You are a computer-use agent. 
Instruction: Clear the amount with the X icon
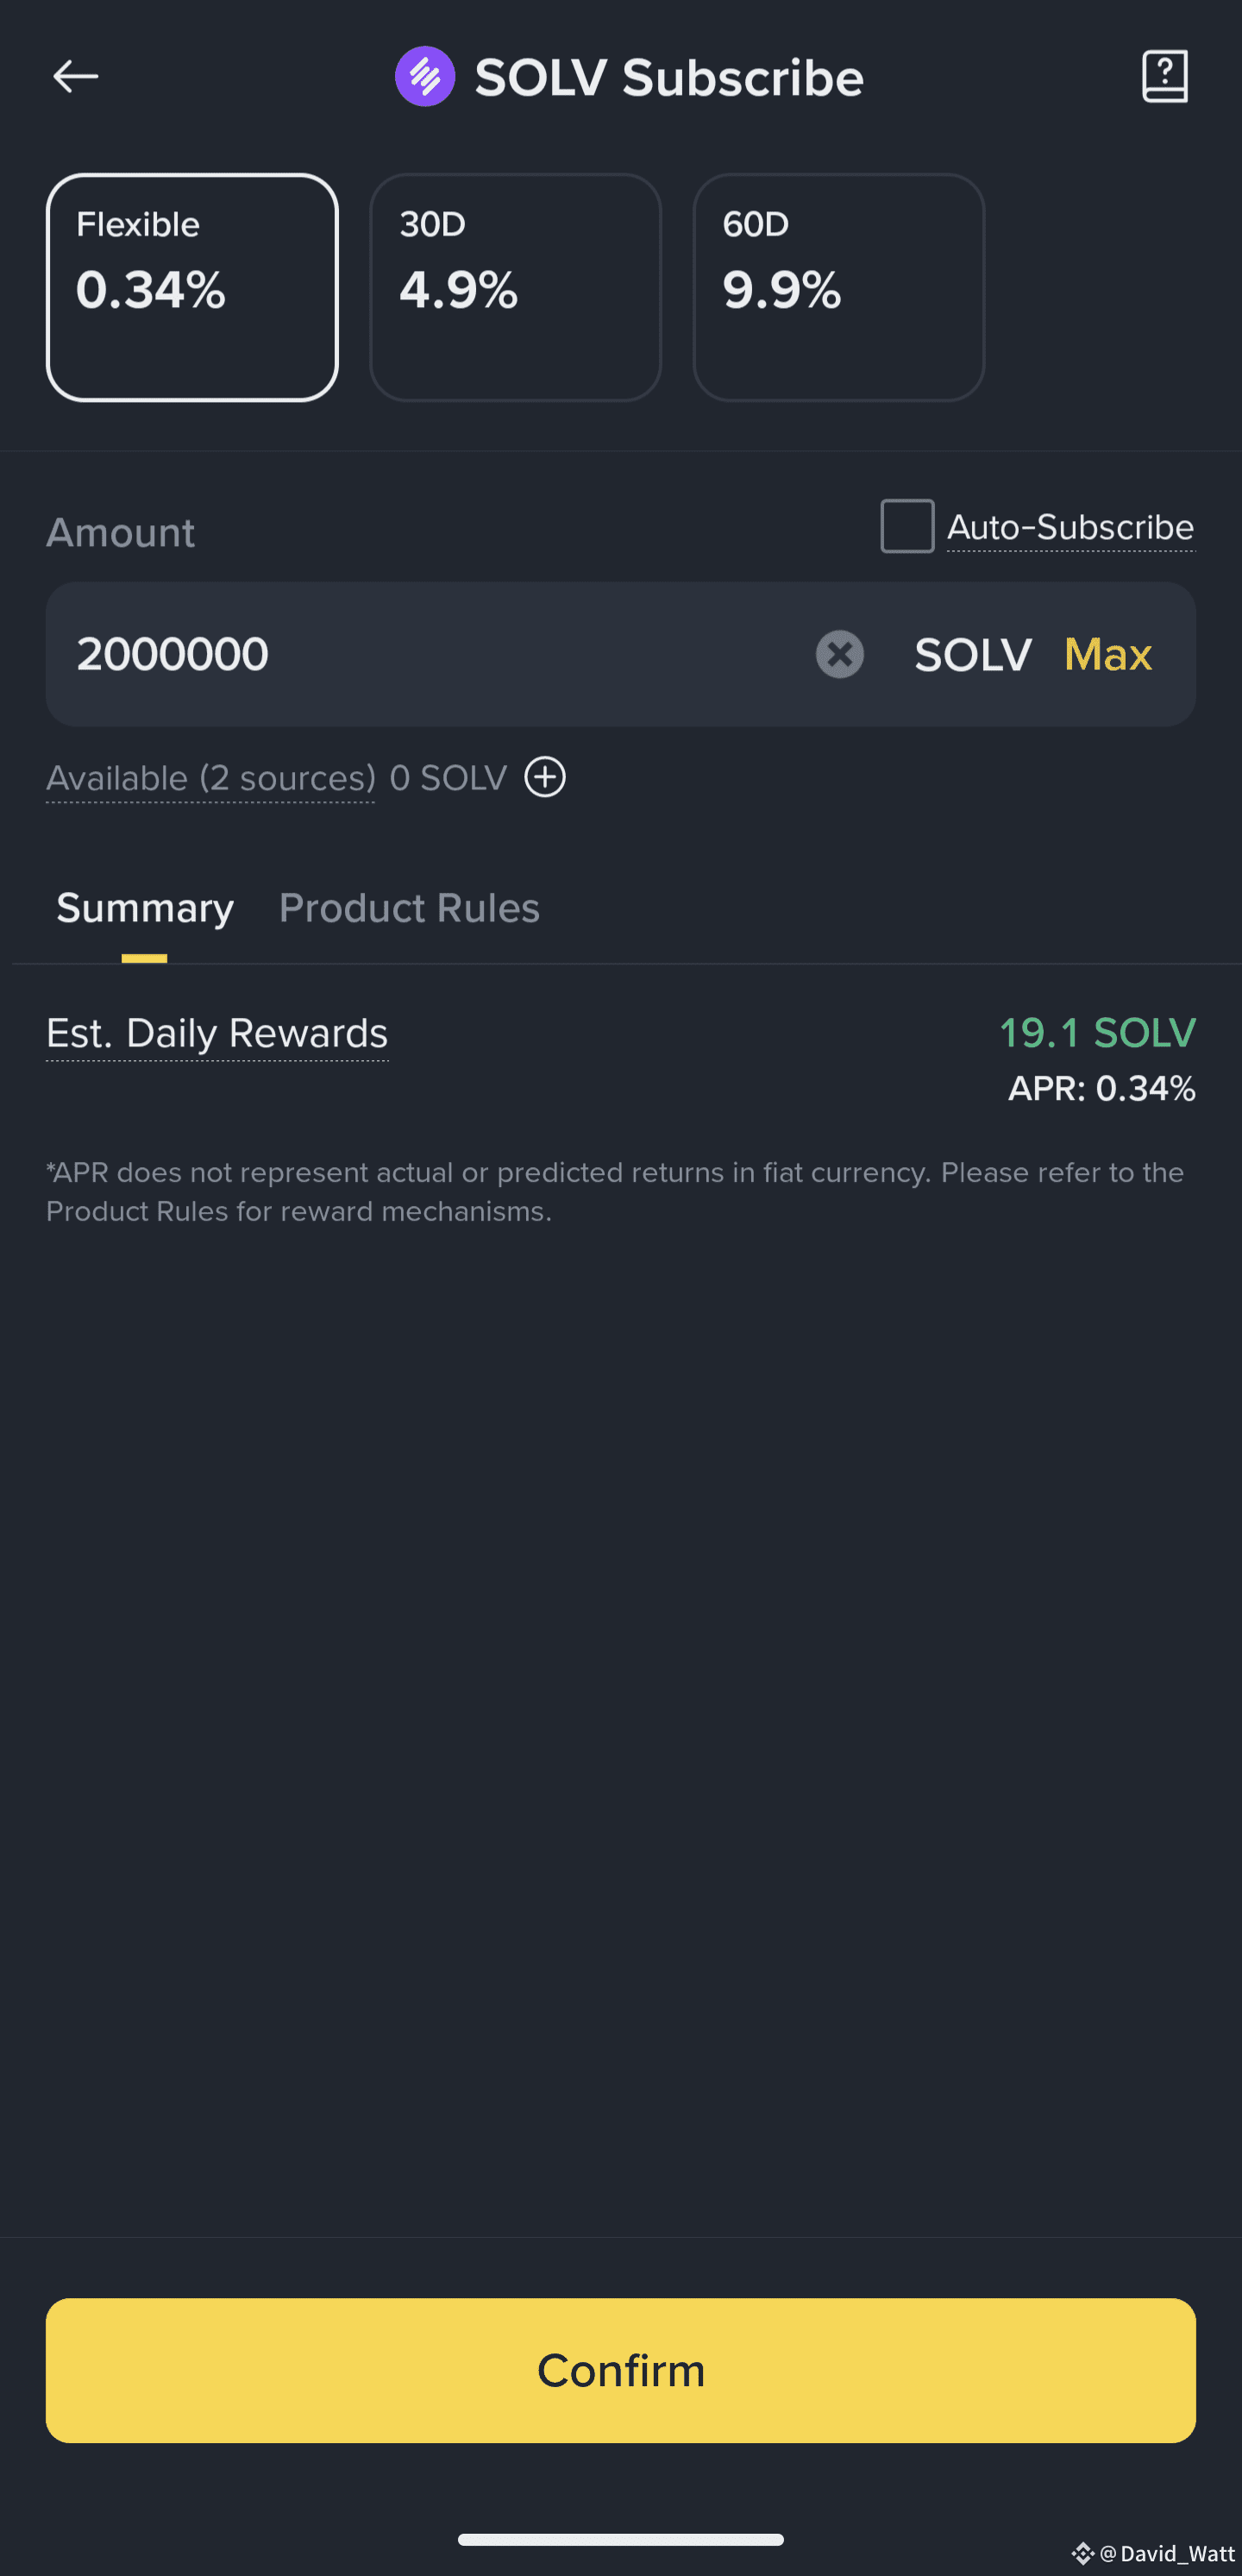tap(839, 654)
